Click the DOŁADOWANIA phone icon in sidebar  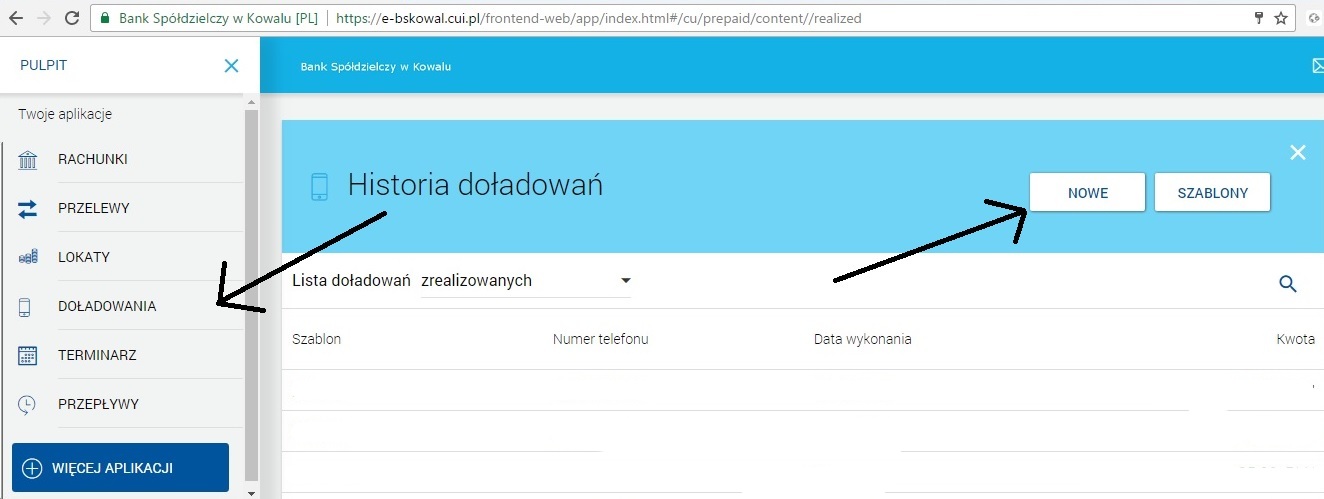pos(28,307)
